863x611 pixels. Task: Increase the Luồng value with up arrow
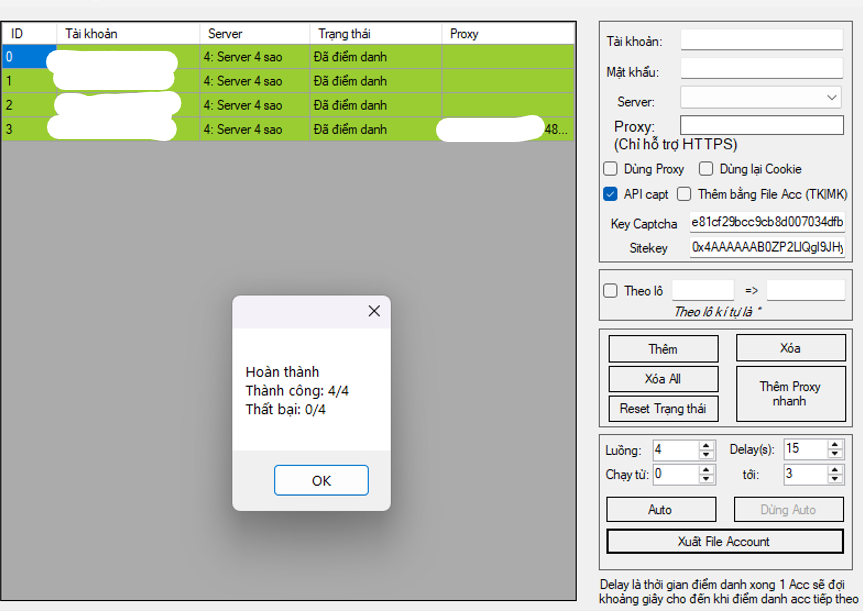pos(706,444)
